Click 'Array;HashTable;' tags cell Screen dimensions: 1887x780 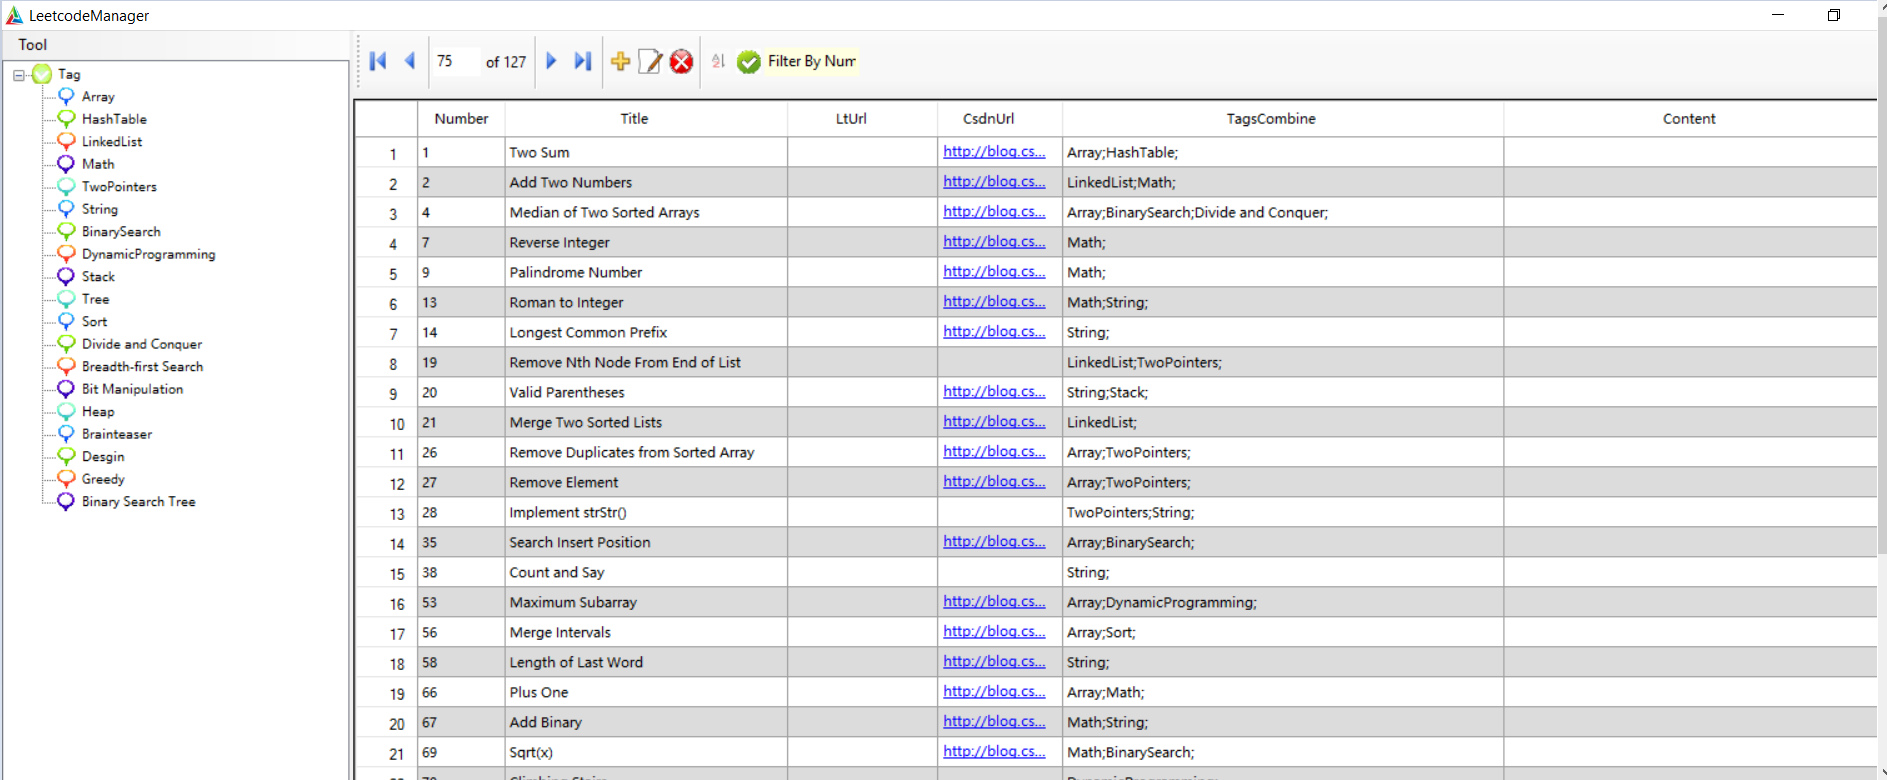[x=1282, y=152]
